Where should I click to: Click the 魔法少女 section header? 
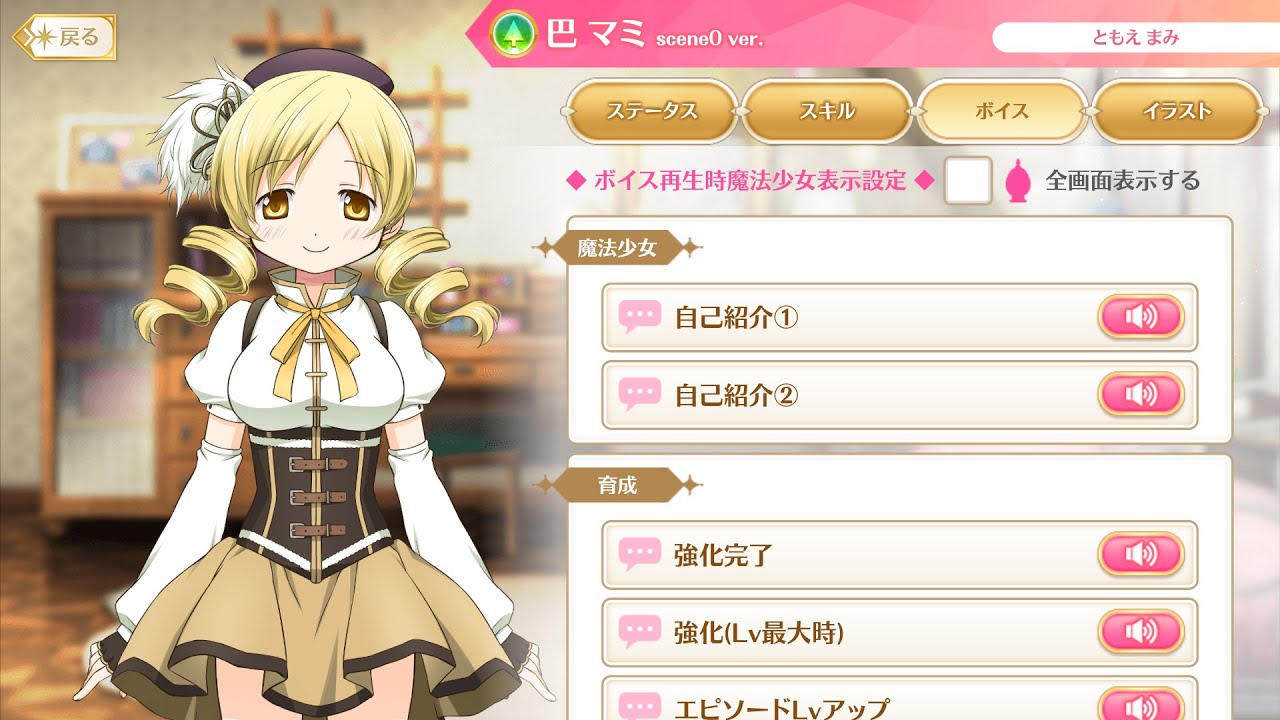618,248
